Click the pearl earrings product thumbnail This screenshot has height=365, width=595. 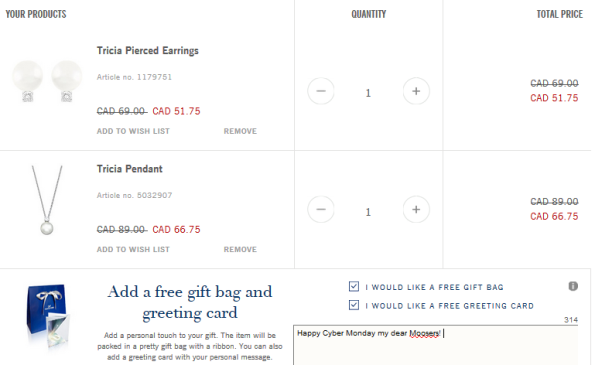pos(47,81)
